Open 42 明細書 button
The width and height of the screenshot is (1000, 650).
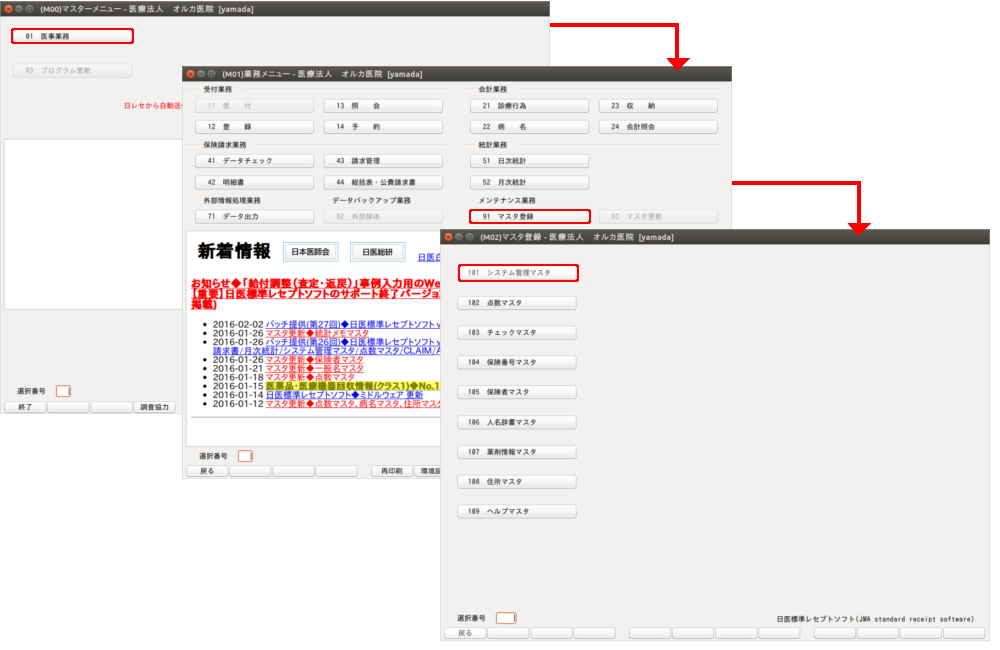(254, 182)
